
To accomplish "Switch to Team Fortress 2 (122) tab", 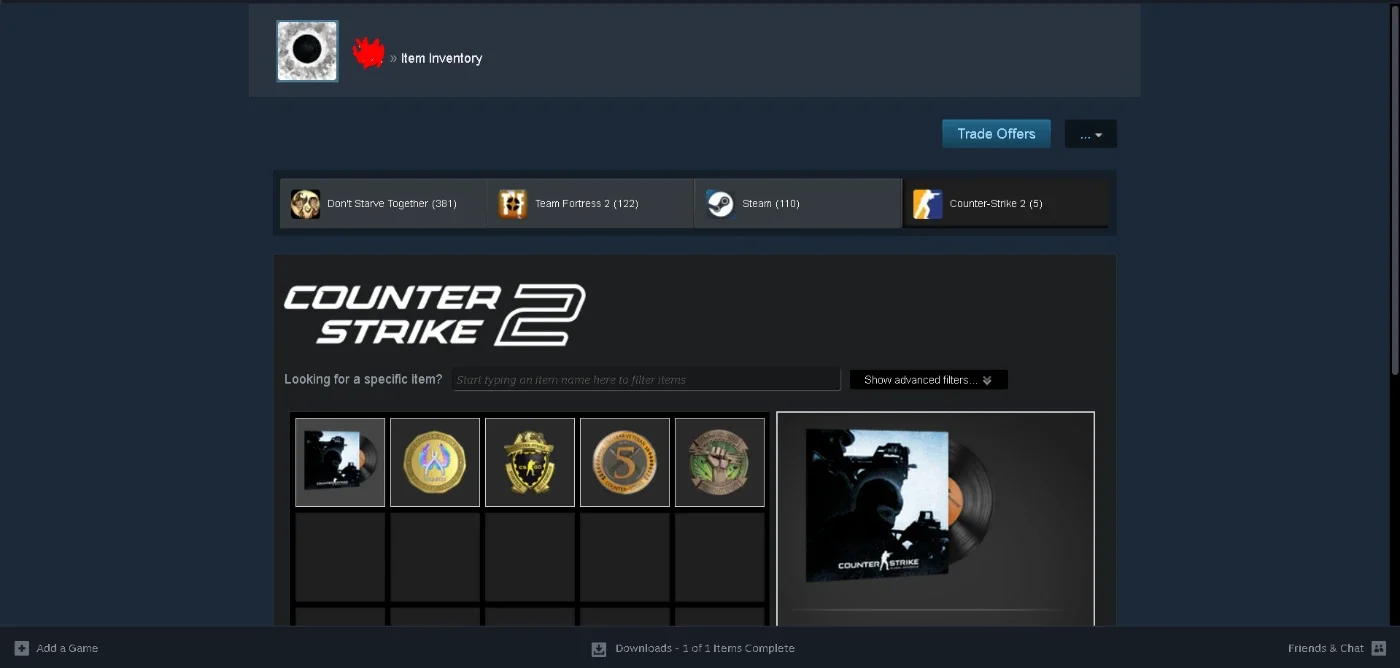I will tap(590, 203).
